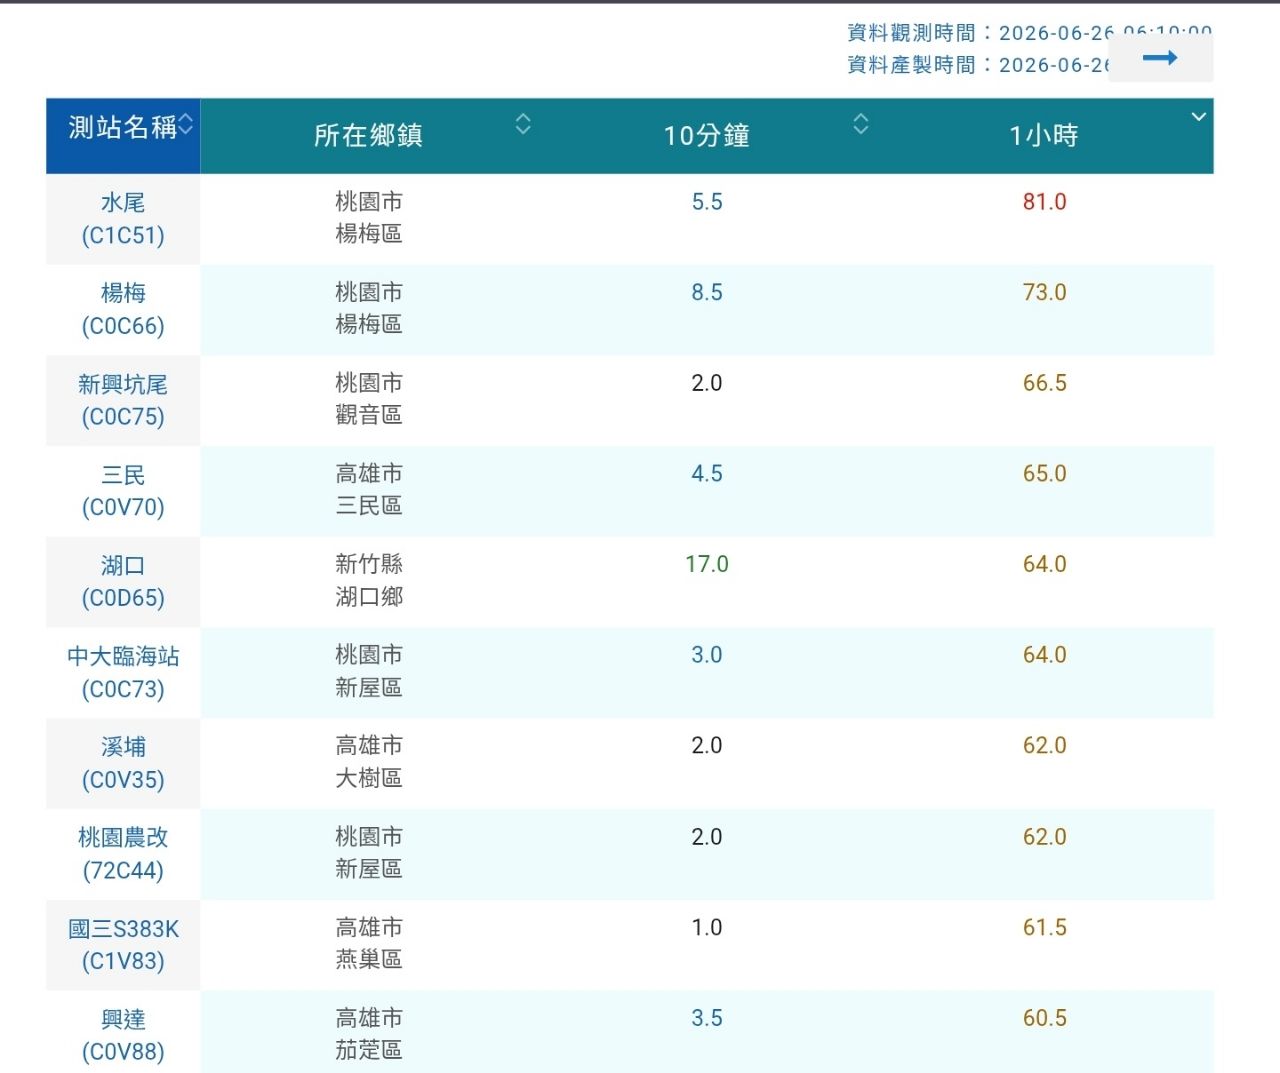Click the 資料產製時間 timestamp text
The width and height of the screenshot is (1280, 1073).
coord(978,65)
